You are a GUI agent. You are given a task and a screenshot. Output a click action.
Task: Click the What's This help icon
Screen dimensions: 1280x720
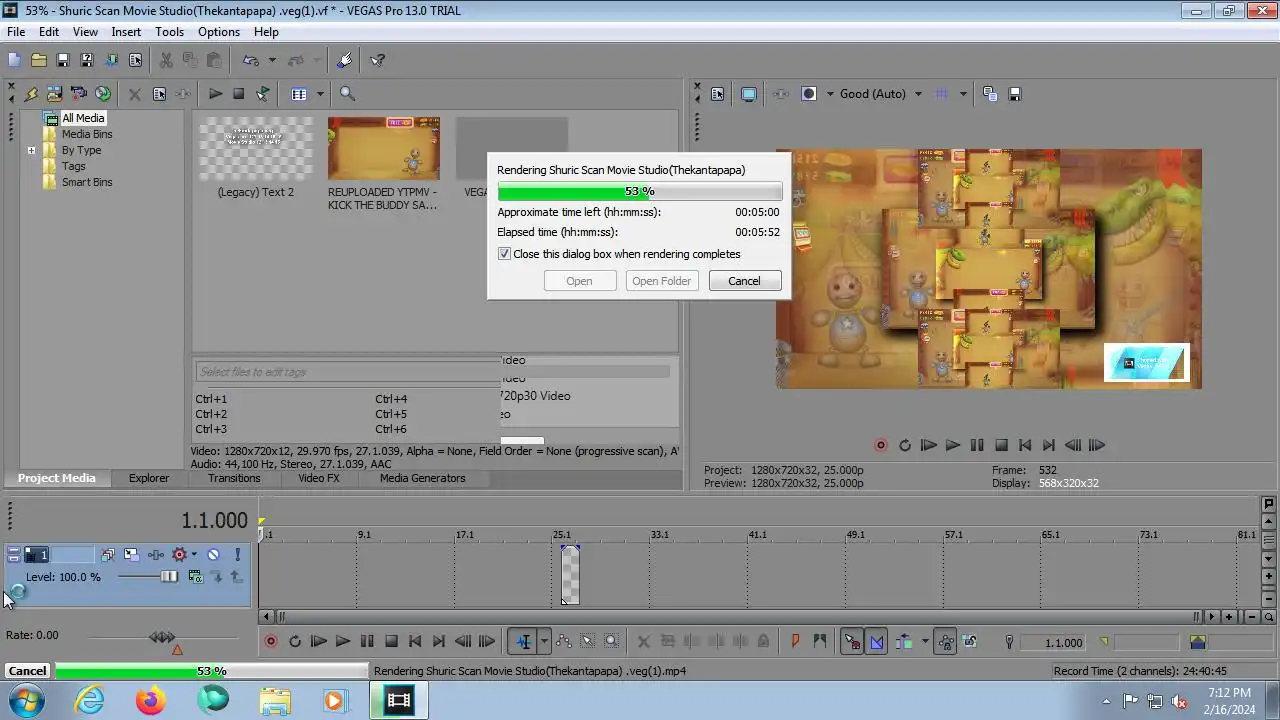pos(377,60)
